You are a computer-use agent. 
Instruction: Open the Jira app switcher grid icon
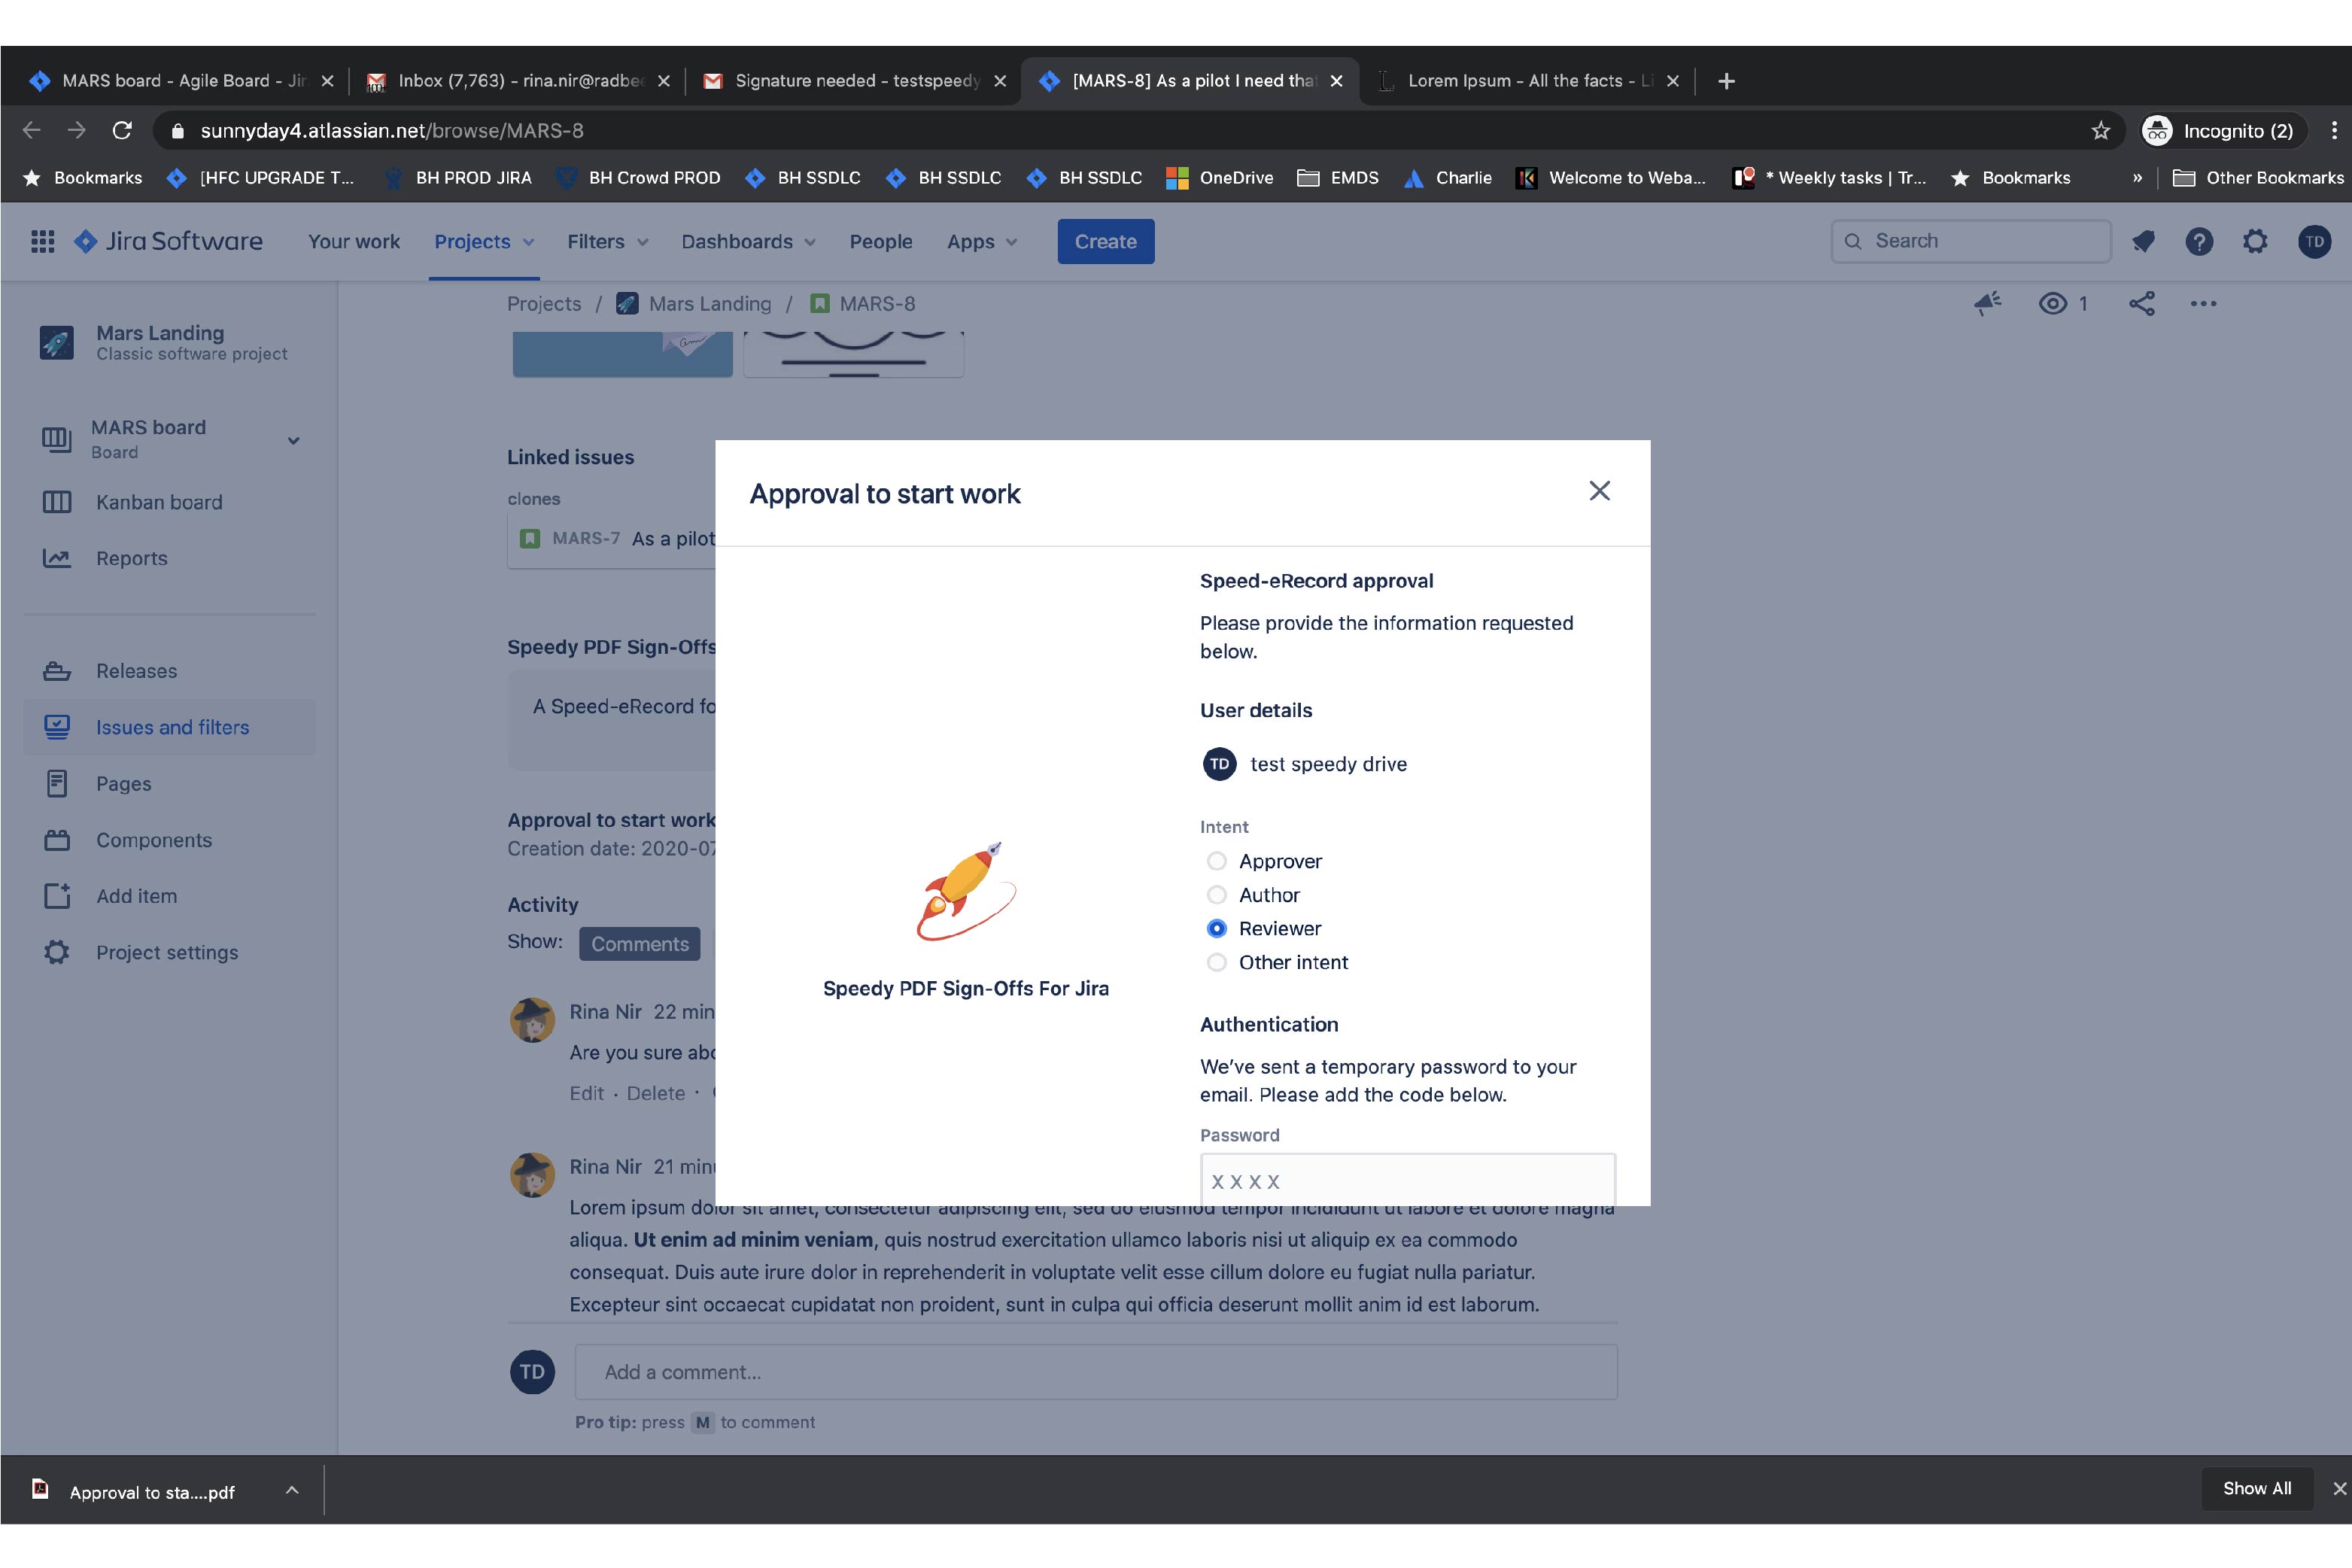coord(42,241)
